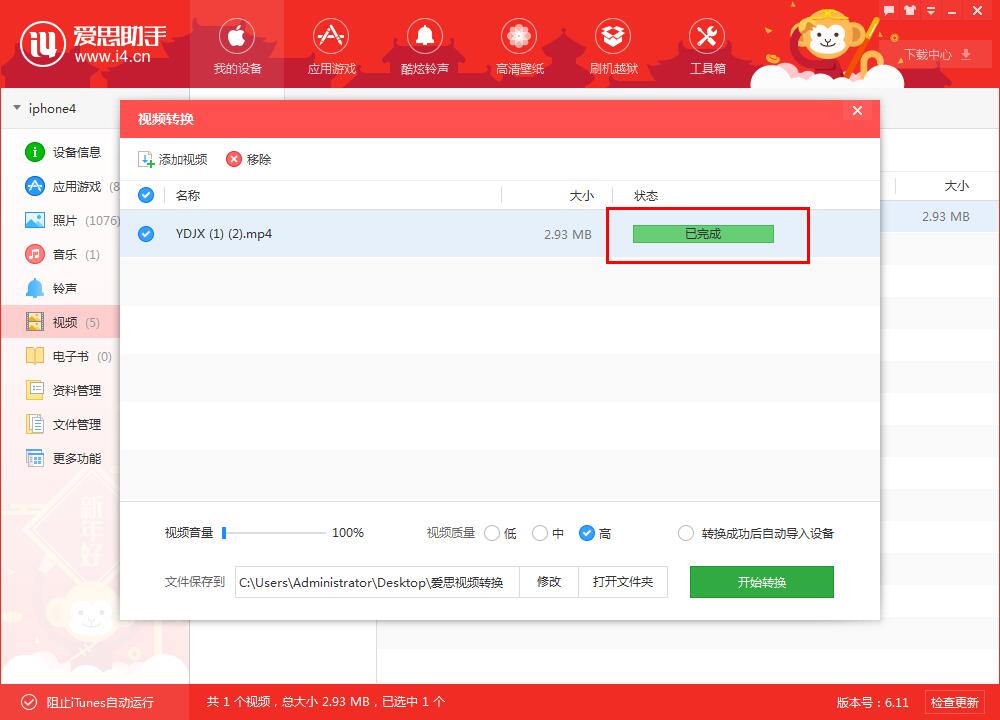Select 低 video quality radio button
This screenshot has height=720, width=1000.
coord(491,533)
